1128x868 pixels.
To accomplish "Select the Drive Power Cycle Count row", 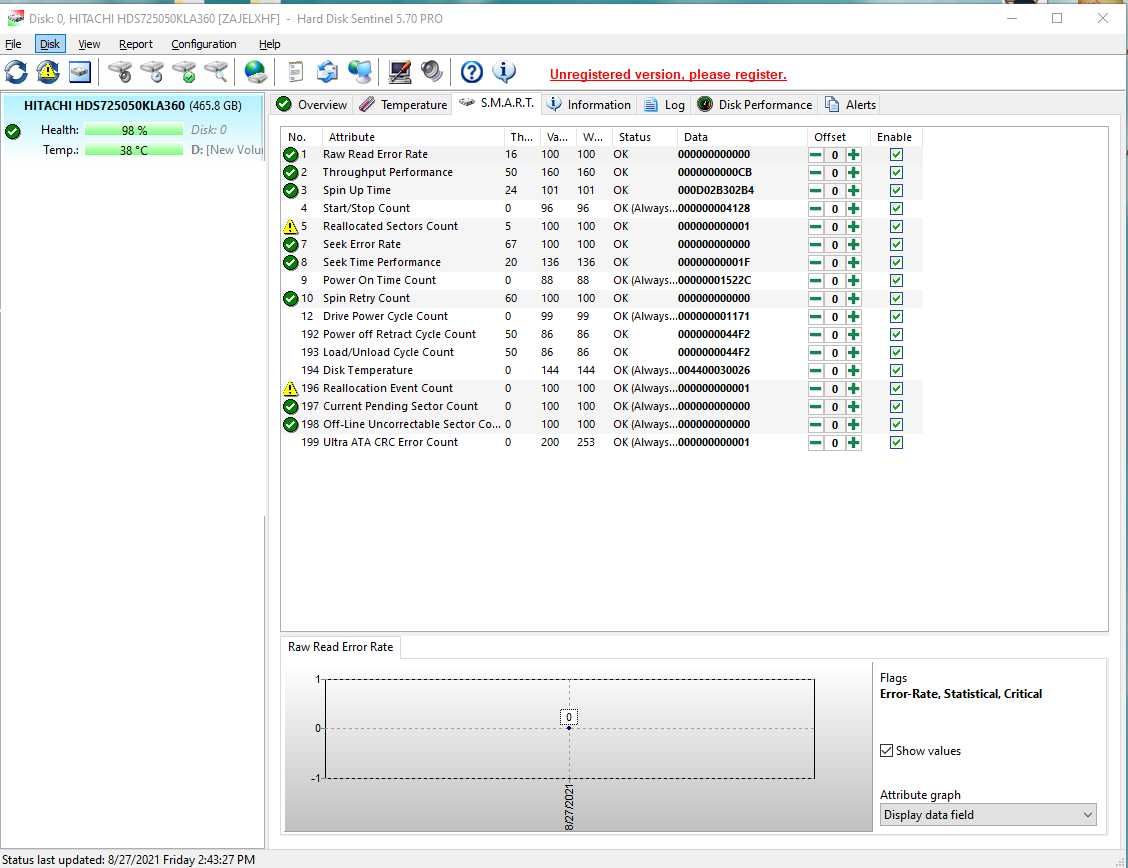I will 601,316.
